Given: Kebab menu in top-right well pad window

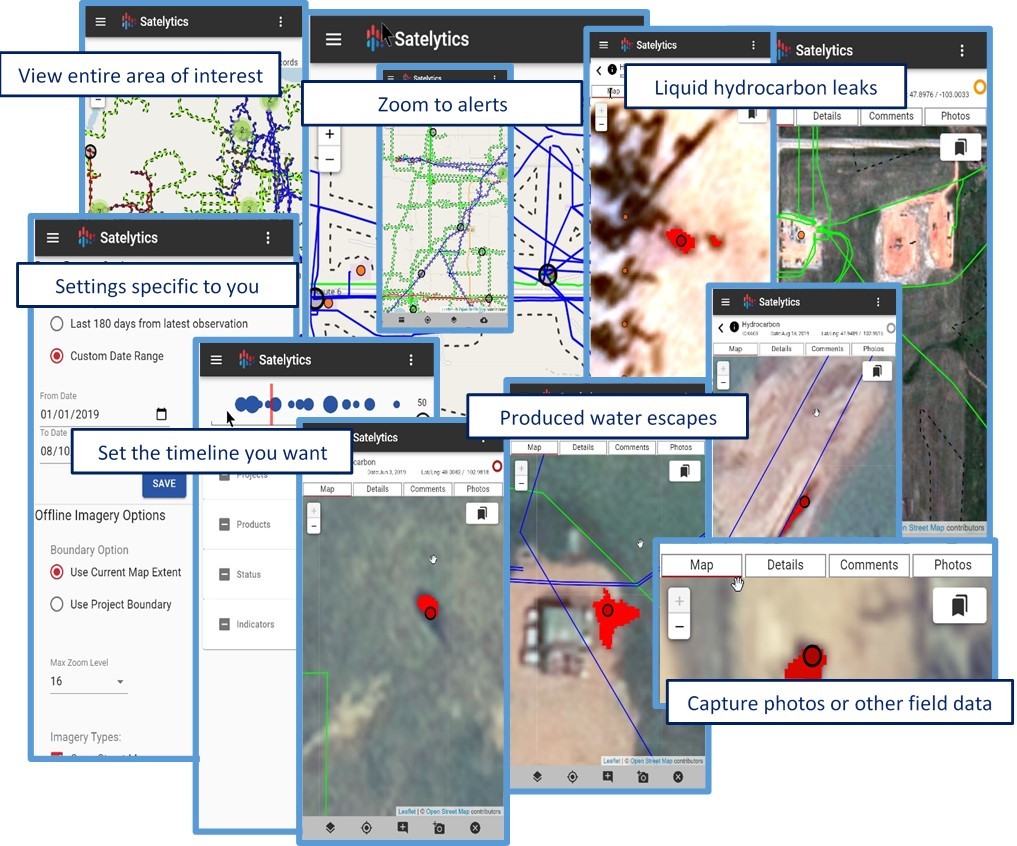Looking at the screenshot, I should tap(962, 51).
